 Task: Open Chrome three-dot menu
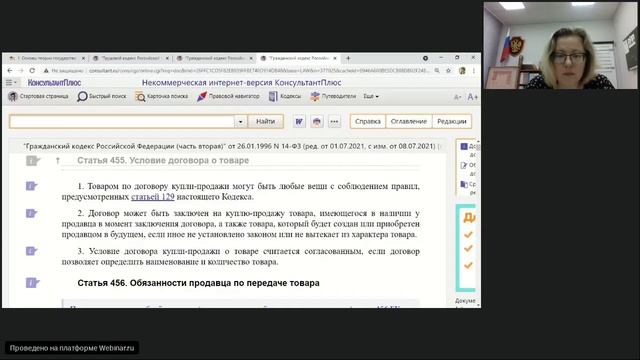473,71
